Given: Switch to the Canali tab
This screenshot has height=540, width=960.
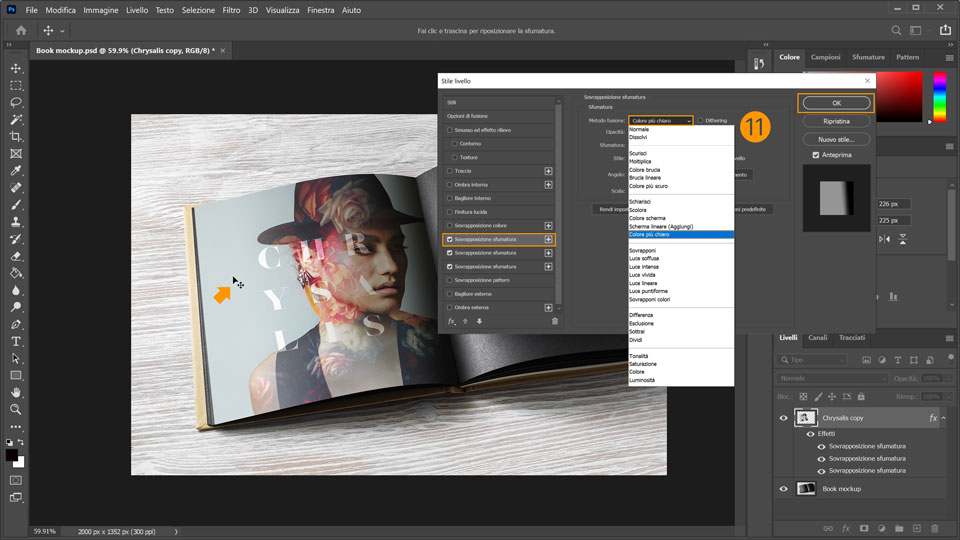Looking at the screenshot, I should point(817,337).
